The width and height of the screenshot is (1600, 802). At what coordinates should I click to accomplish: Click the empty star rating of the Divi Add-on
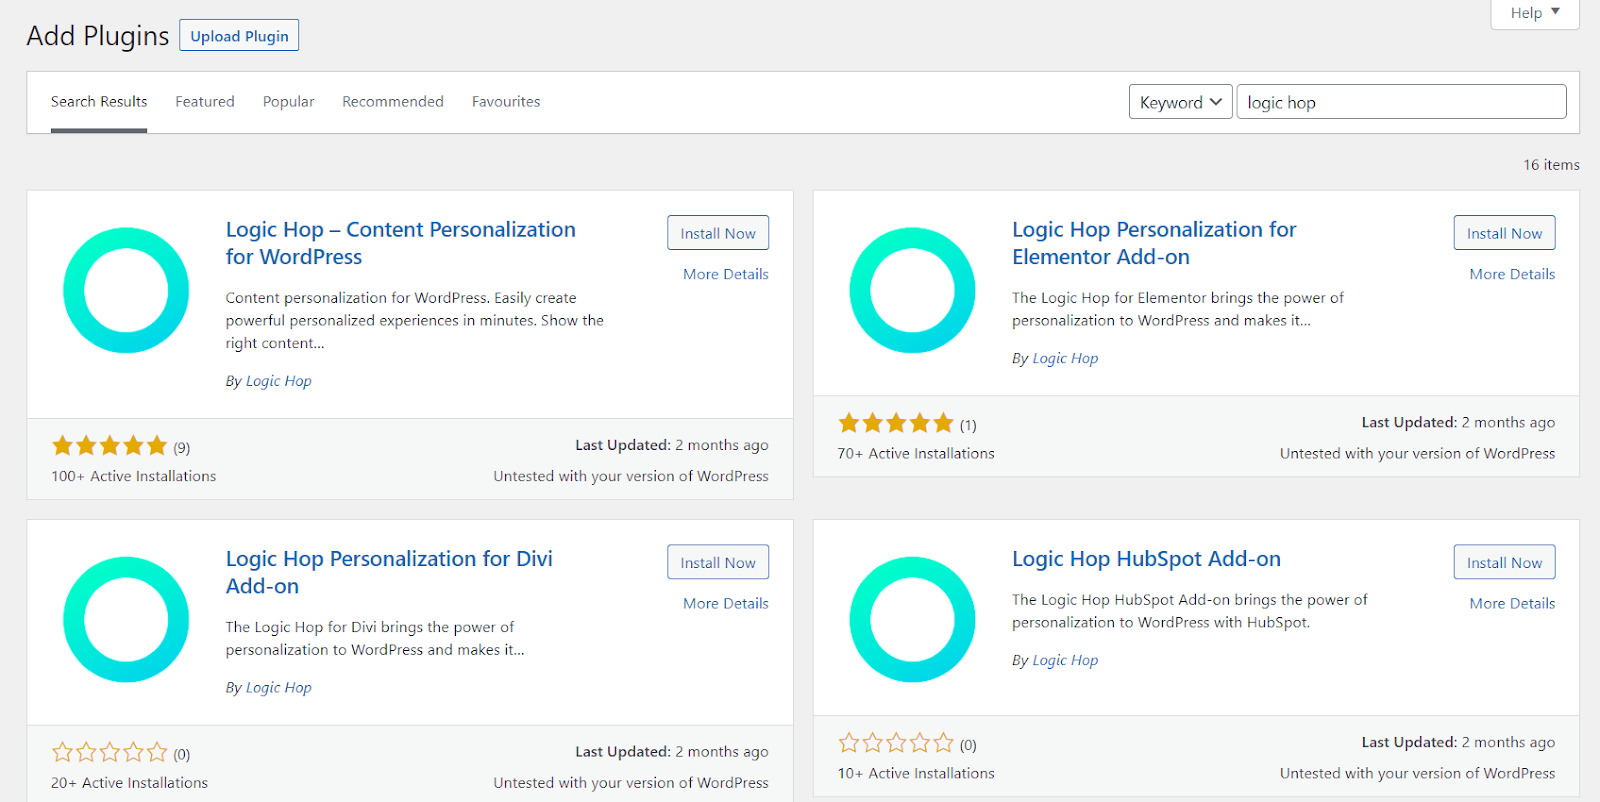pos(110,753)
